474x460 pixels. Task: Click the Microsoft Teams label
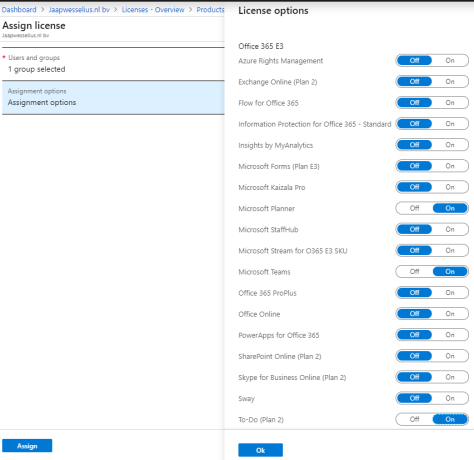[x=264, y=272]
